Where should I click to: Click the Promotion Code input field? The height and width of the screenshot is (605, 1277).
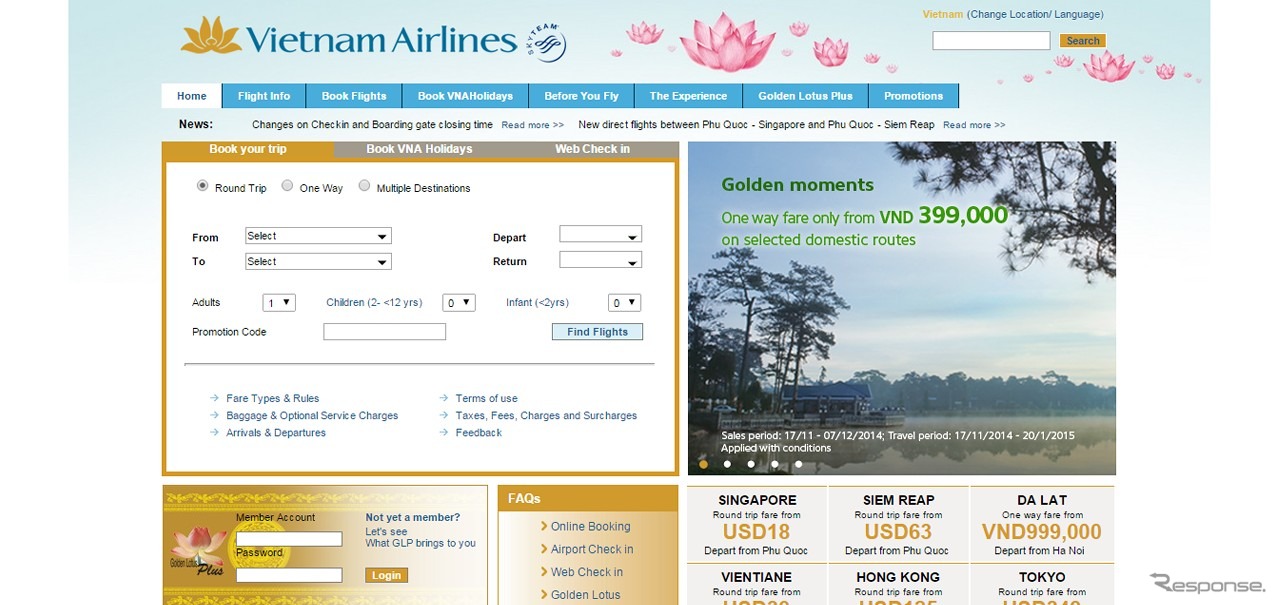pyautogui.click(x=384, y=332)
